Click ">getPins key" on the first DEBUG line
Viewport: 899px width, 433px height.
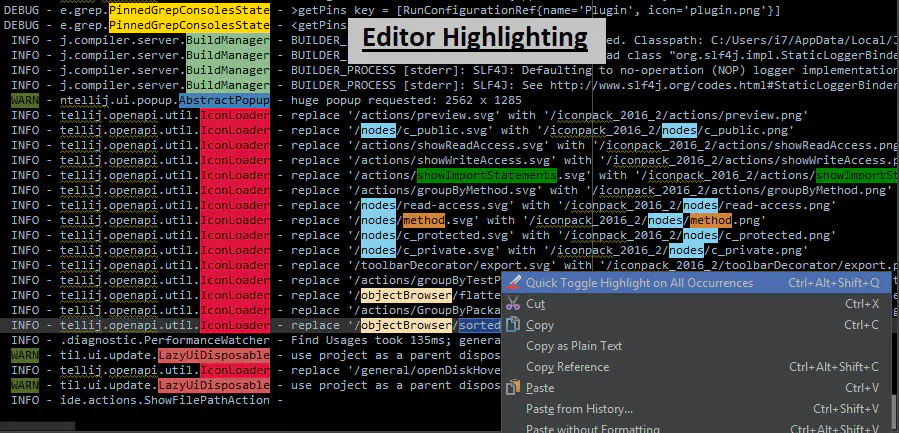pyautogui.click(x=333, y=10)
